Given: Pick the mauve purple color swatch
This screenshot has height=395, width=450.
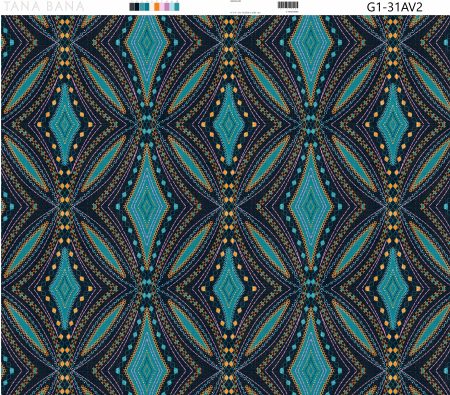Looking at the screenshot, I should point(167,7).
